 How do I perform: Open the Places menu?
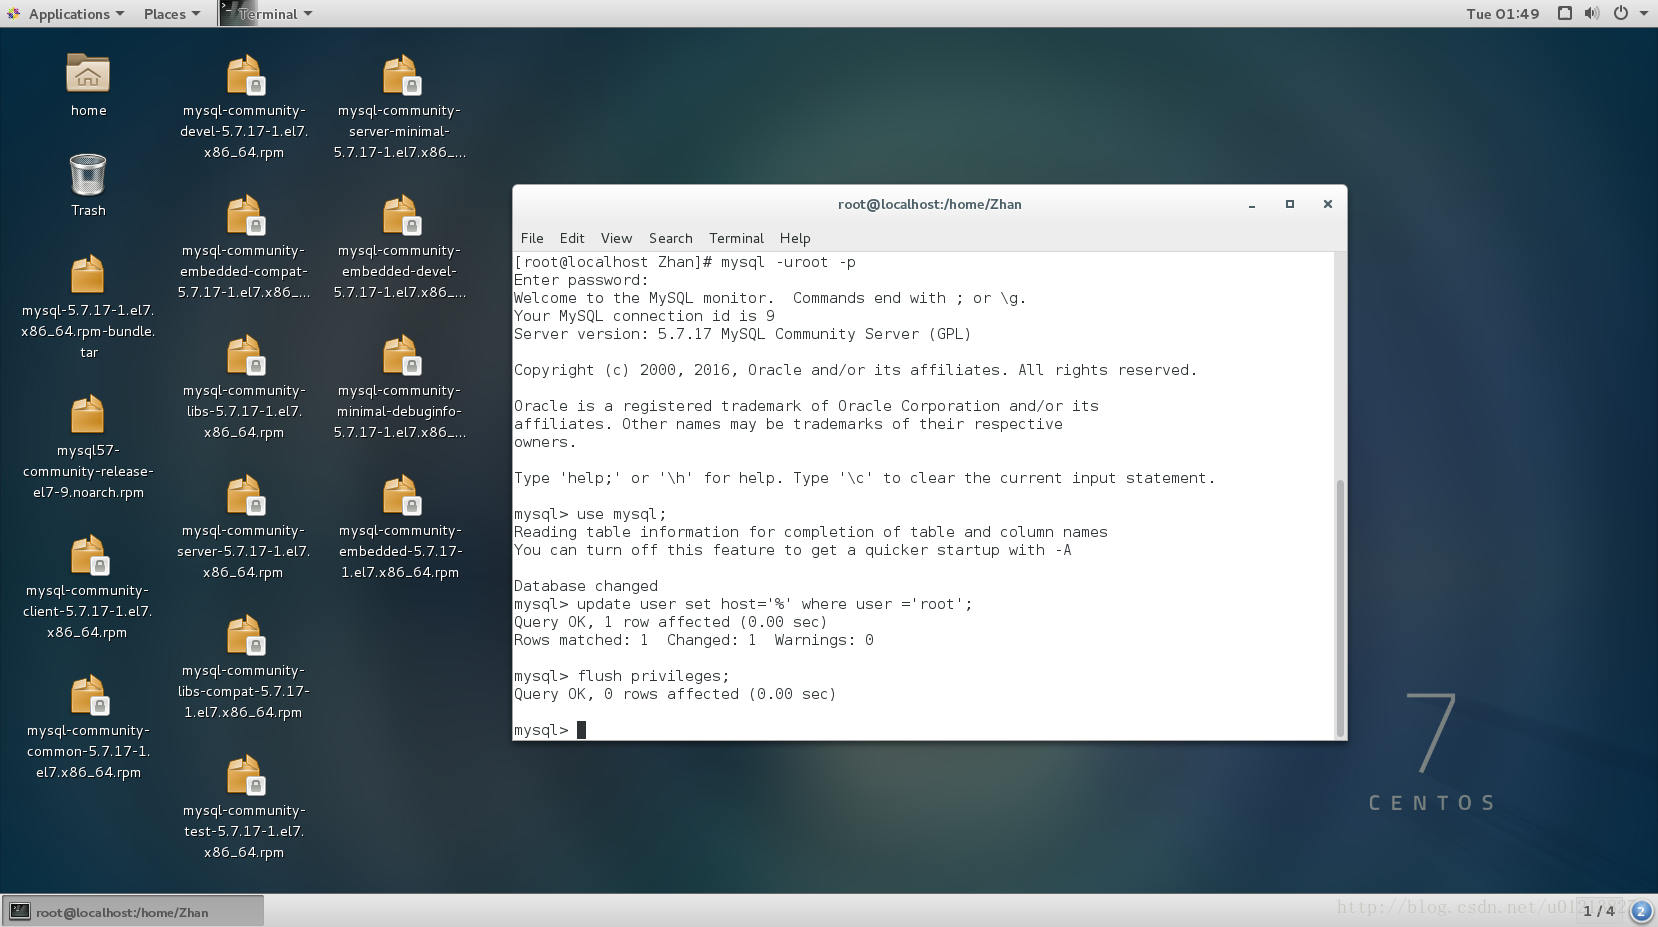[171, 14]
